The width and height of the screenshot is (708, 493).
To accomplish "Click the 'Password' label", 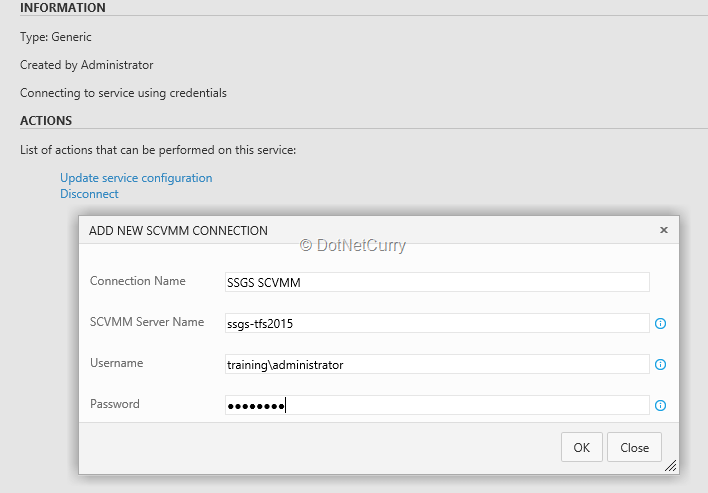I will click(115, 404).
